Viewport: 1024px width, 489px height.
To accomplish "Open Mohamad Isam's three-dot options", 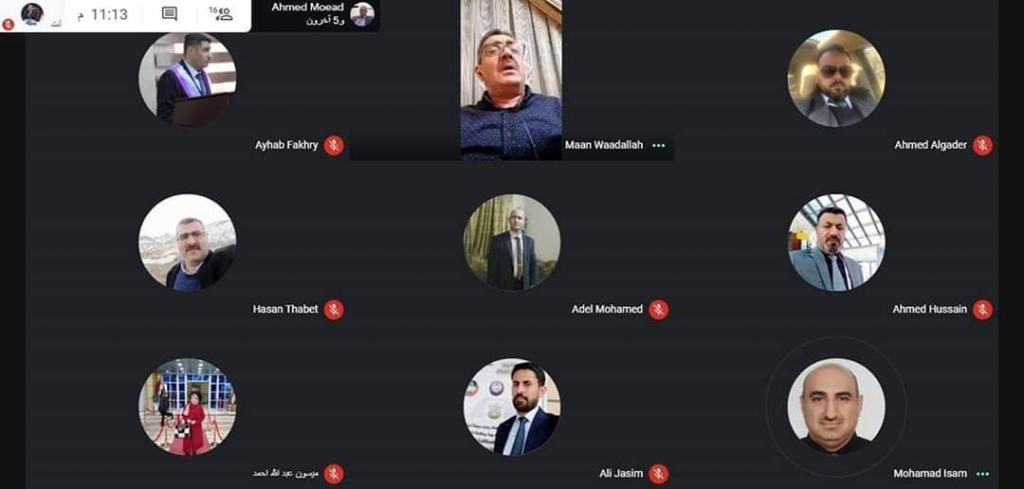I will (982, 474).
